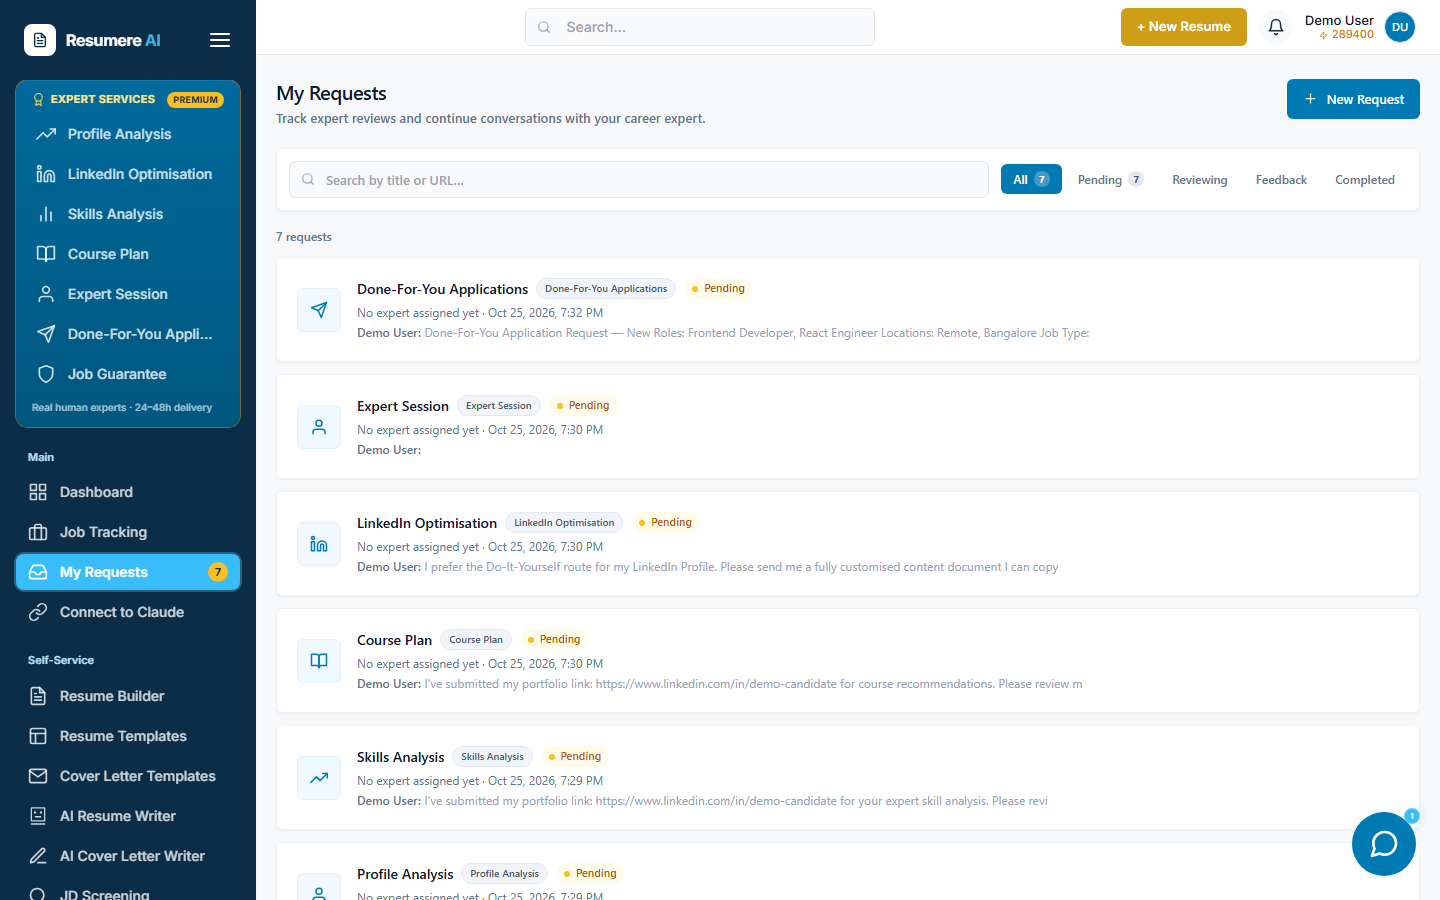Click the 289400 credits balance

coord(1346,35)
